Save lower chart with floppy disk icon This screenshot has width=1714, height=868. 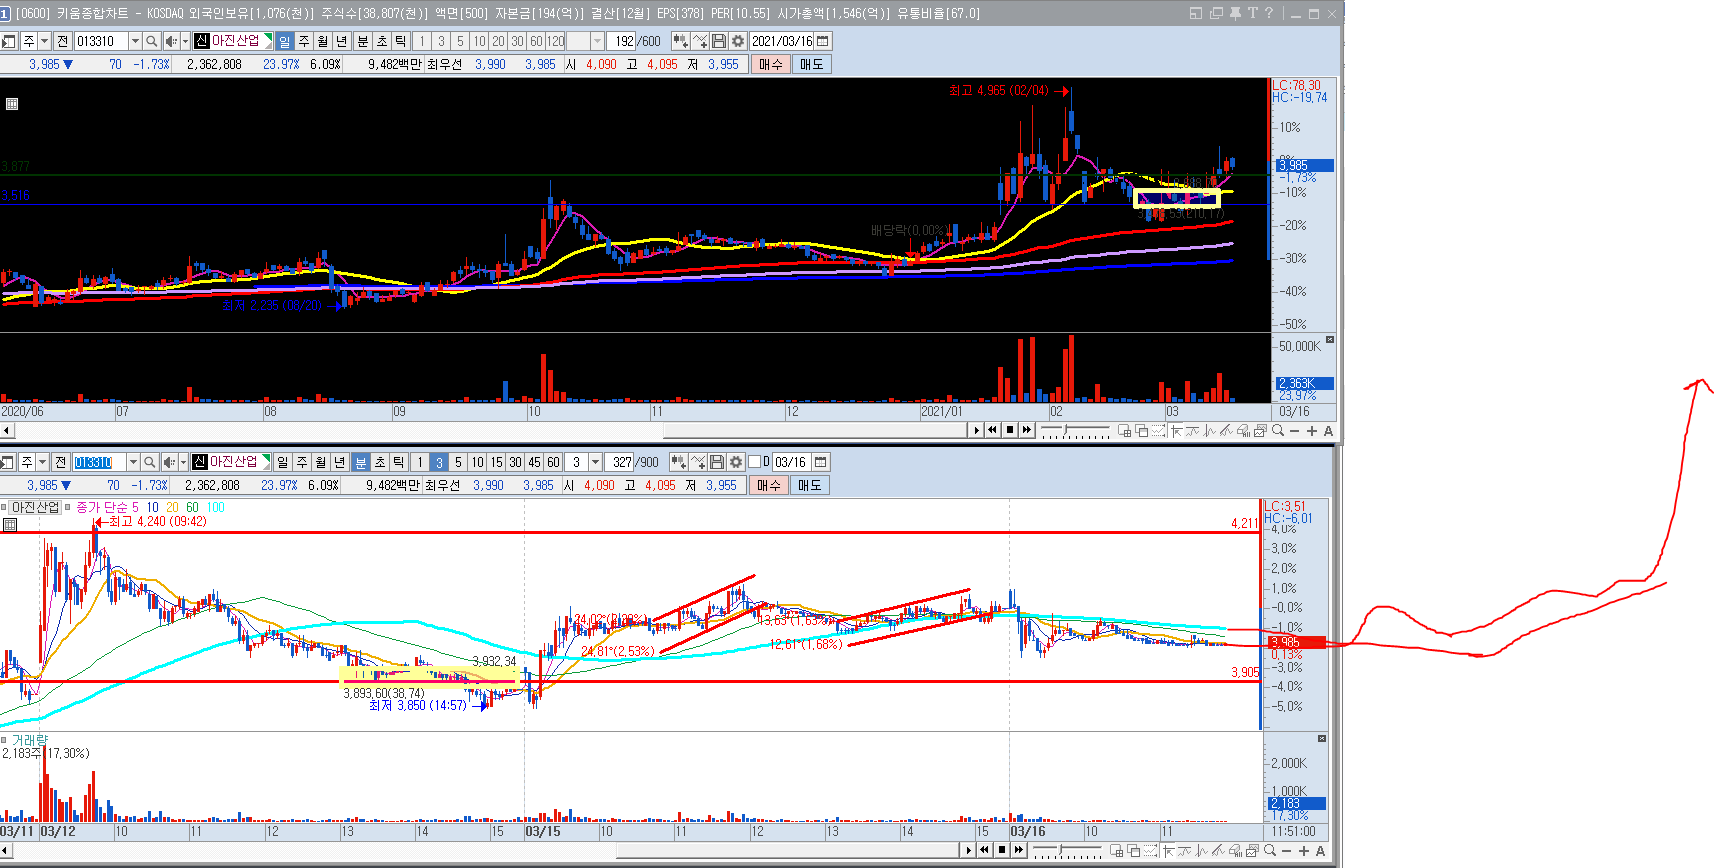coord(717,462)
